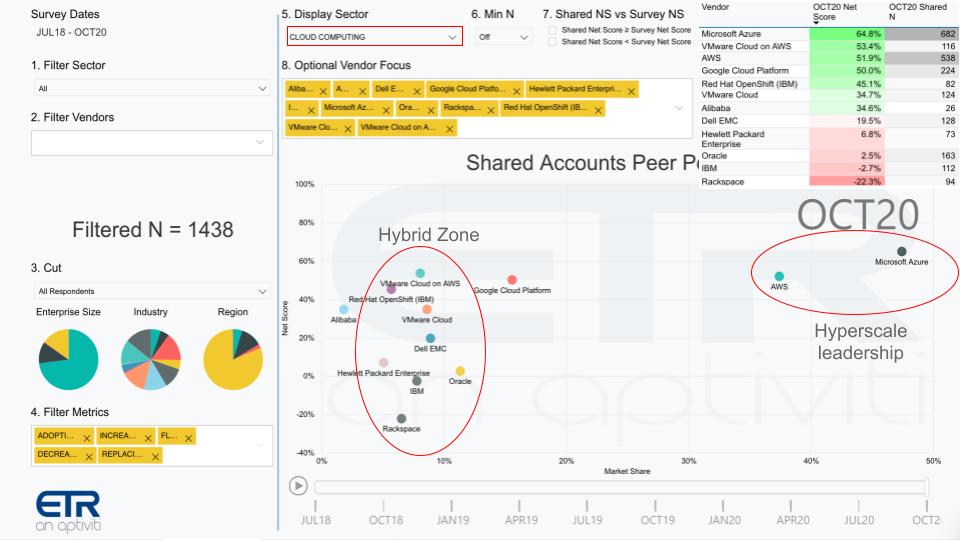Select the Microsoft Azure data point
Viewport: 960px width, 540px height.
901,251
